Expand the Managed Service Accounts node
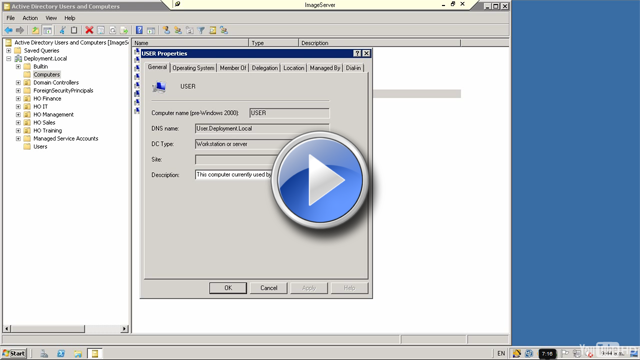The width and height of the screenshot is (640, 360). [x=18, y=139]
